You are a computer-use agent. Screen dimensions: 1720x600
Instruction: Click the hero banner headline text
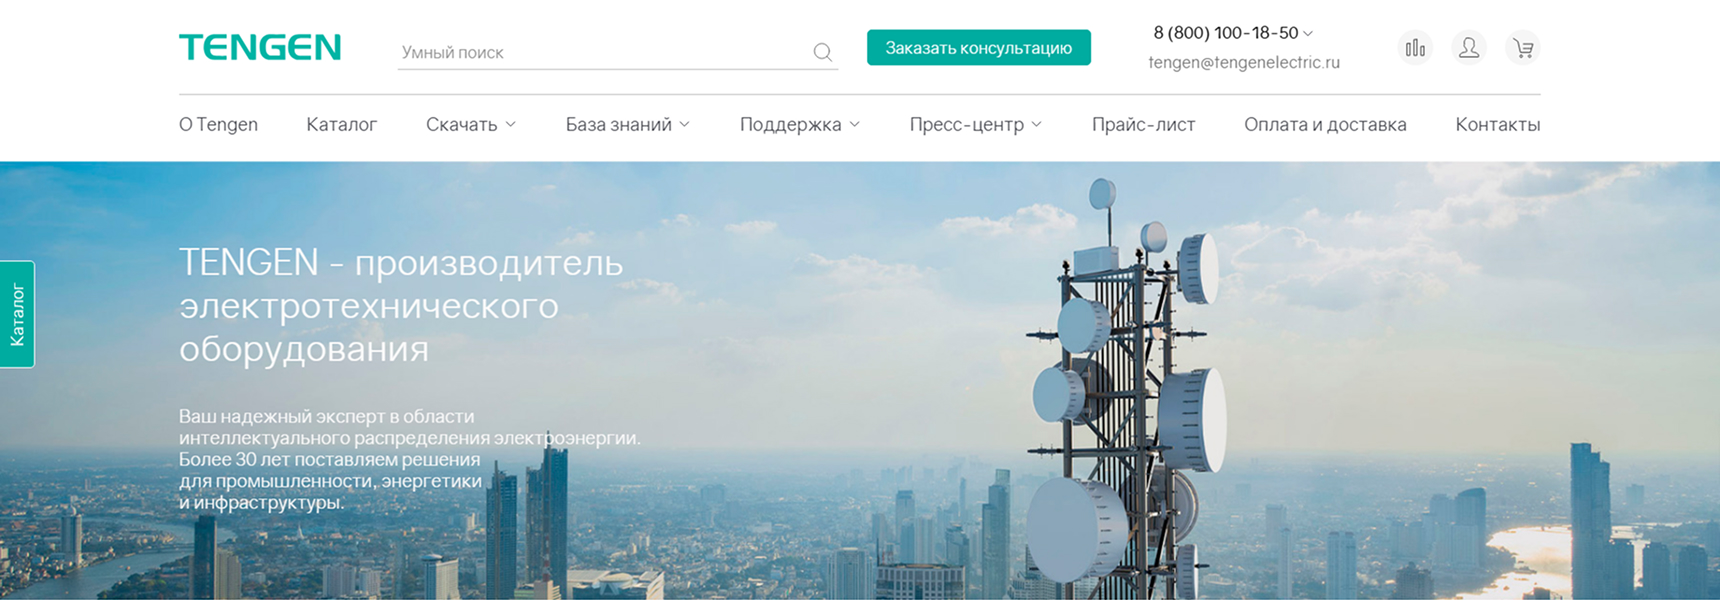point(401,305)
